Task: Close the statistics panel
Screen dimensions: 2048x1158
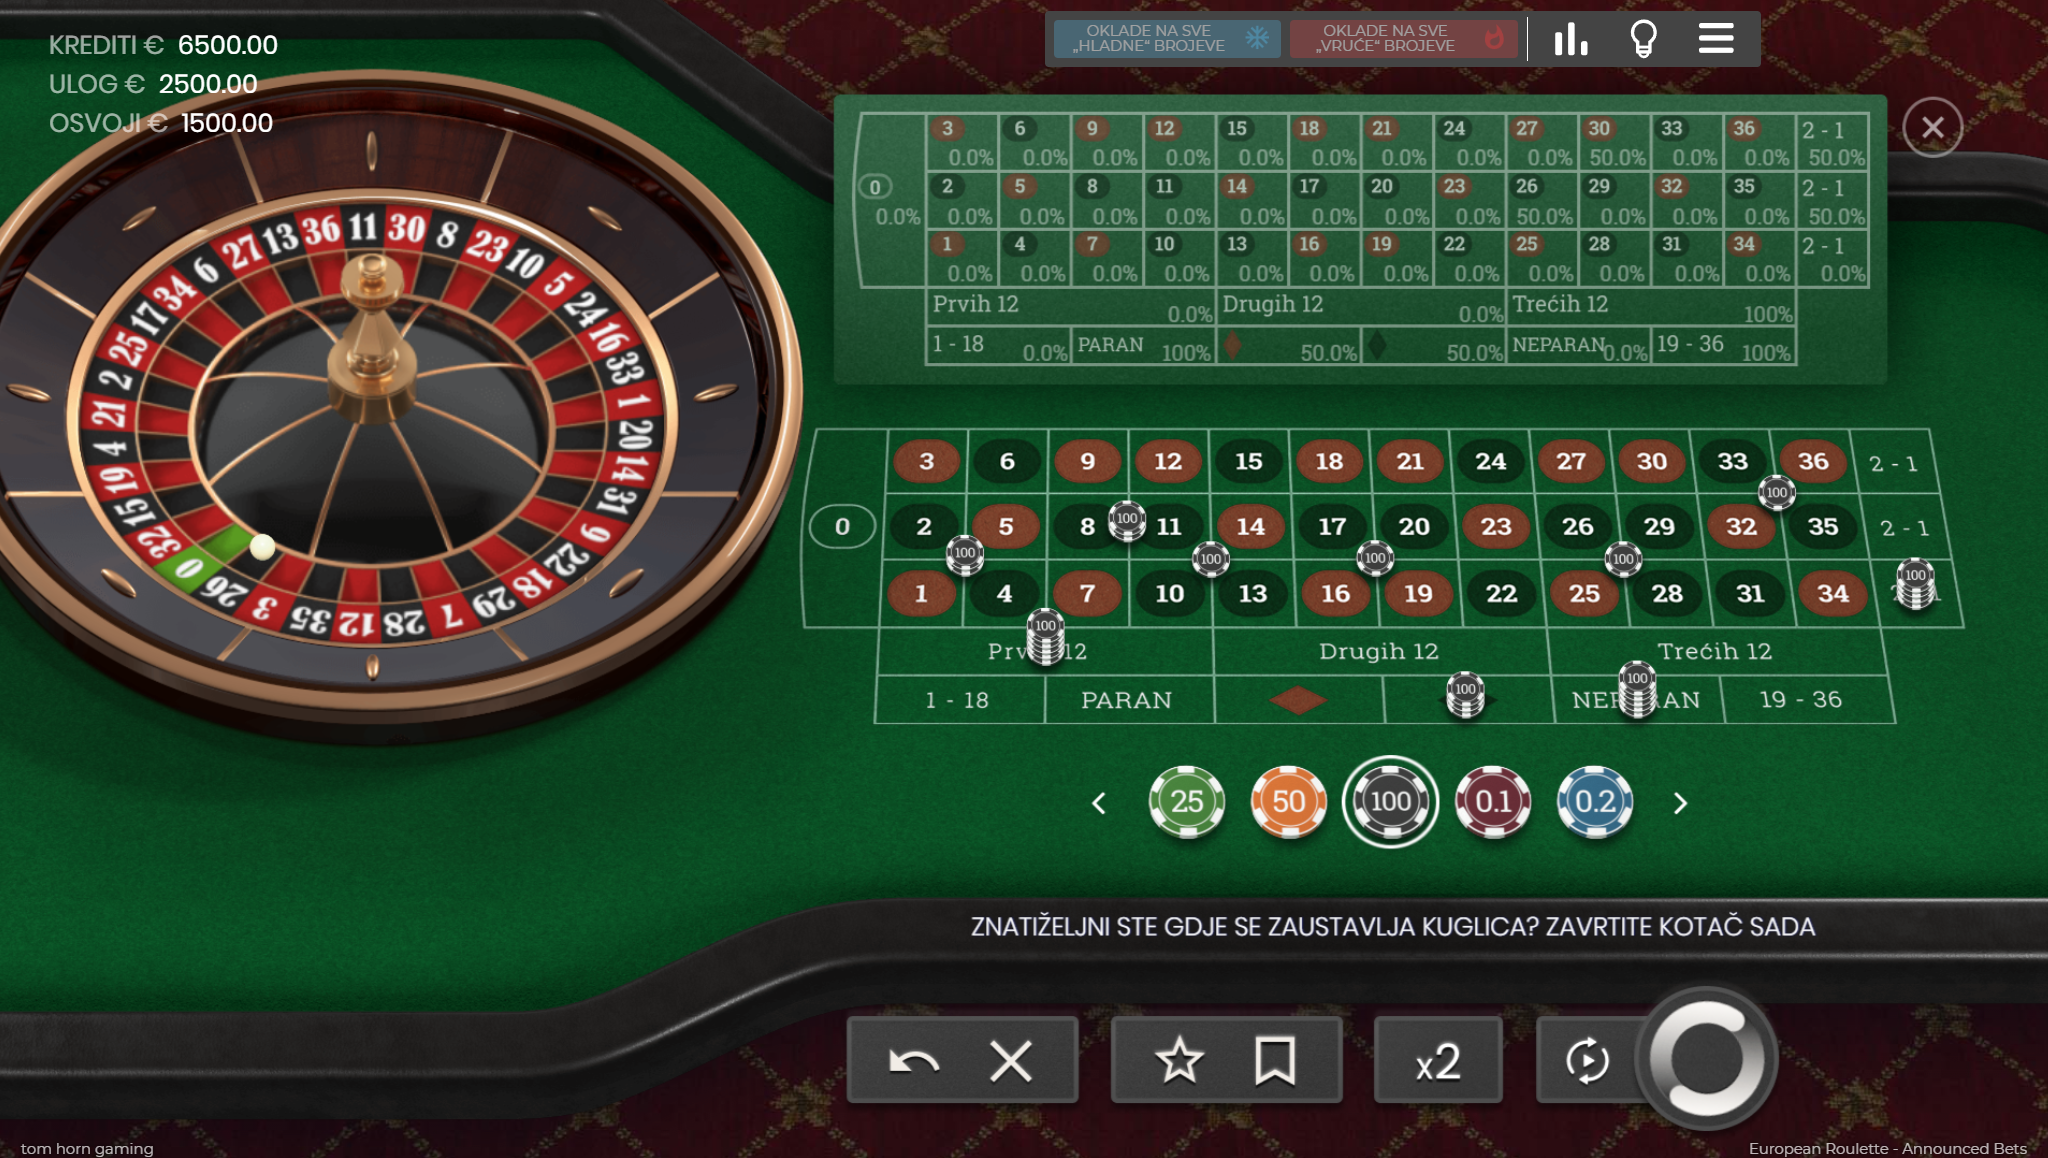Action: 1932,127
